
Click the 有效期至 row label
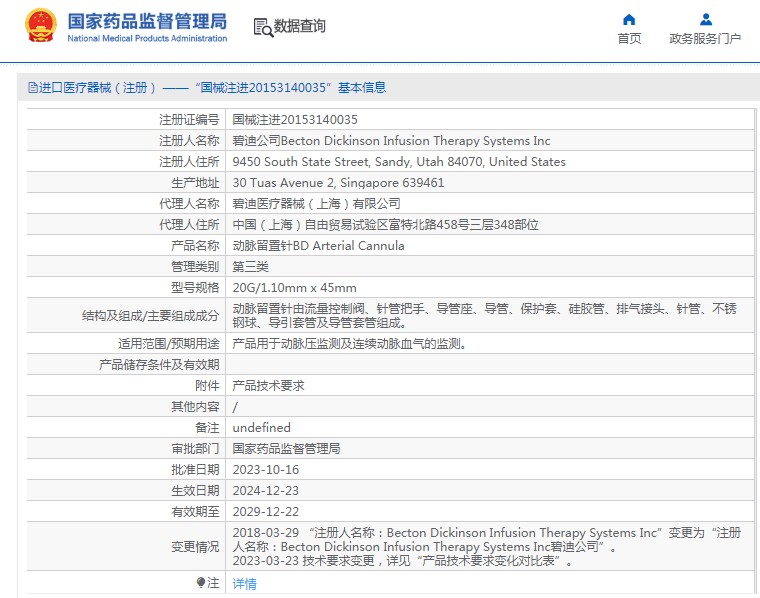[195, 512]
